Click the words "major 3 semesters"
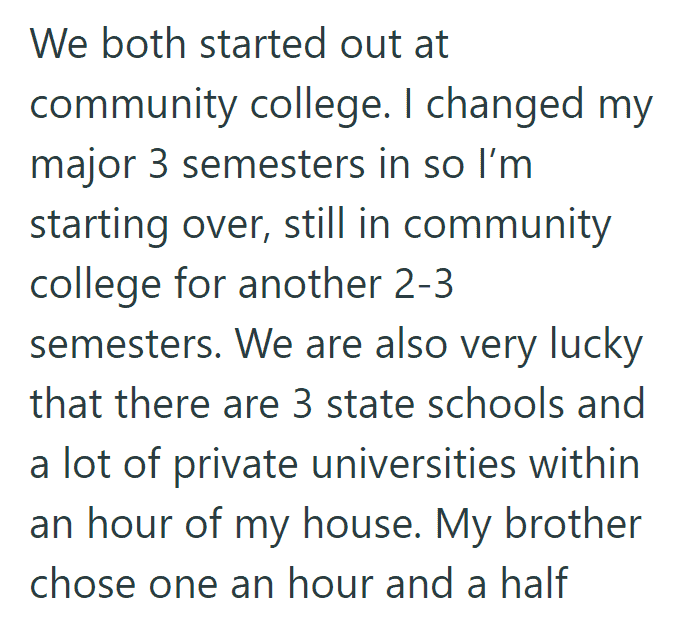688x619 pixels. [197, 165]
